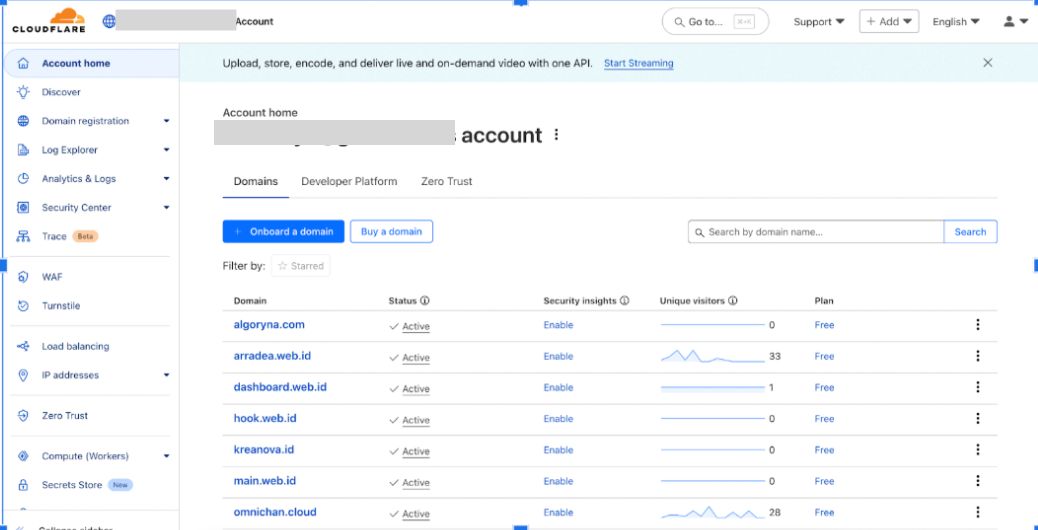Switch to Developer Platform tab

349,182
